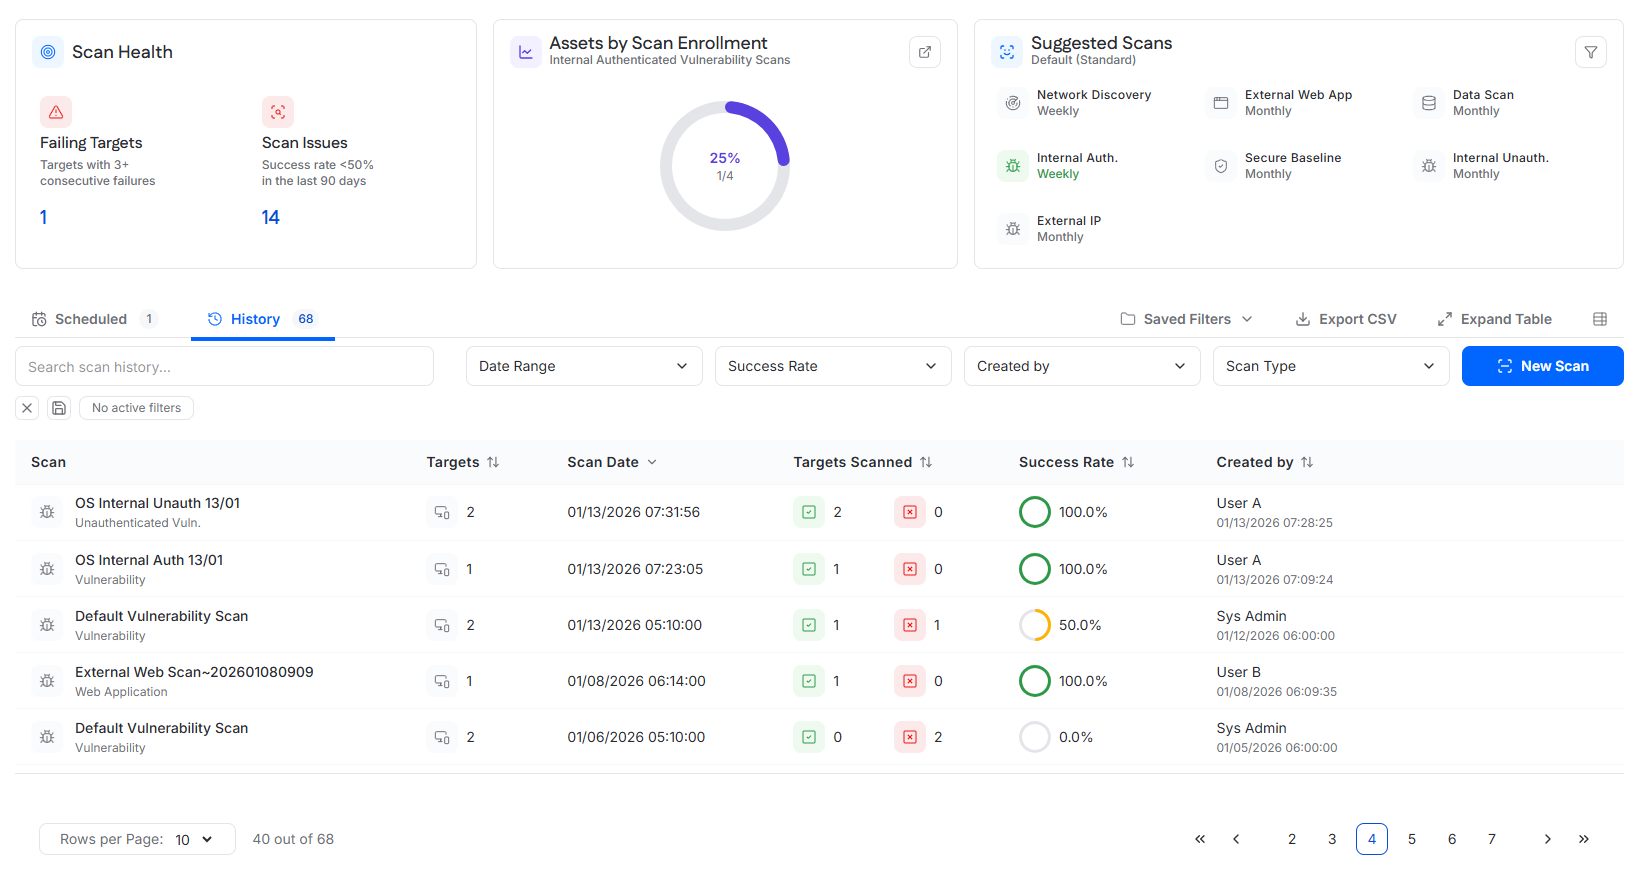The image size is (1646, 869).
Task: Clear filters with the X icon
Action: coord(27,408)
